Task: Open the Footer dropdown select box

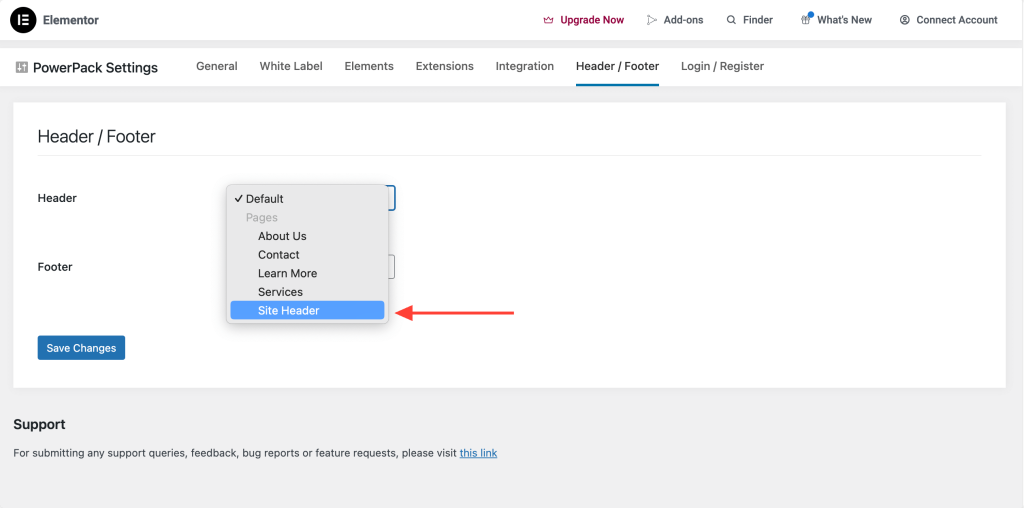Action: [392, 266]
